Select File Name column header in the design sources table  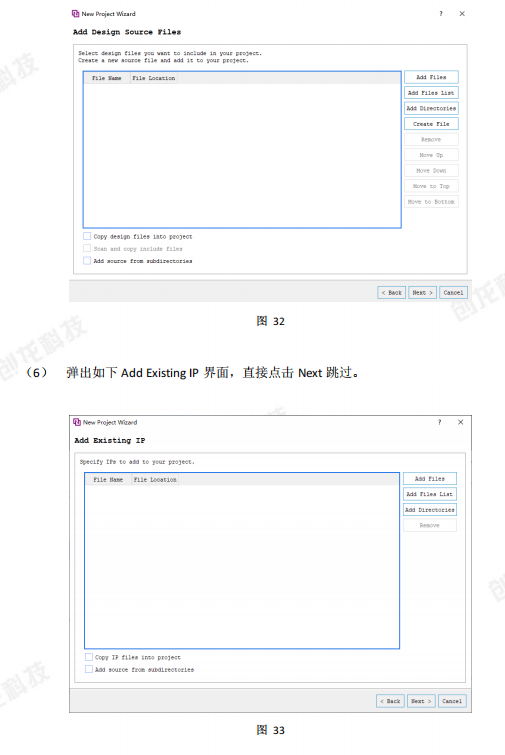tap(106, 78)
